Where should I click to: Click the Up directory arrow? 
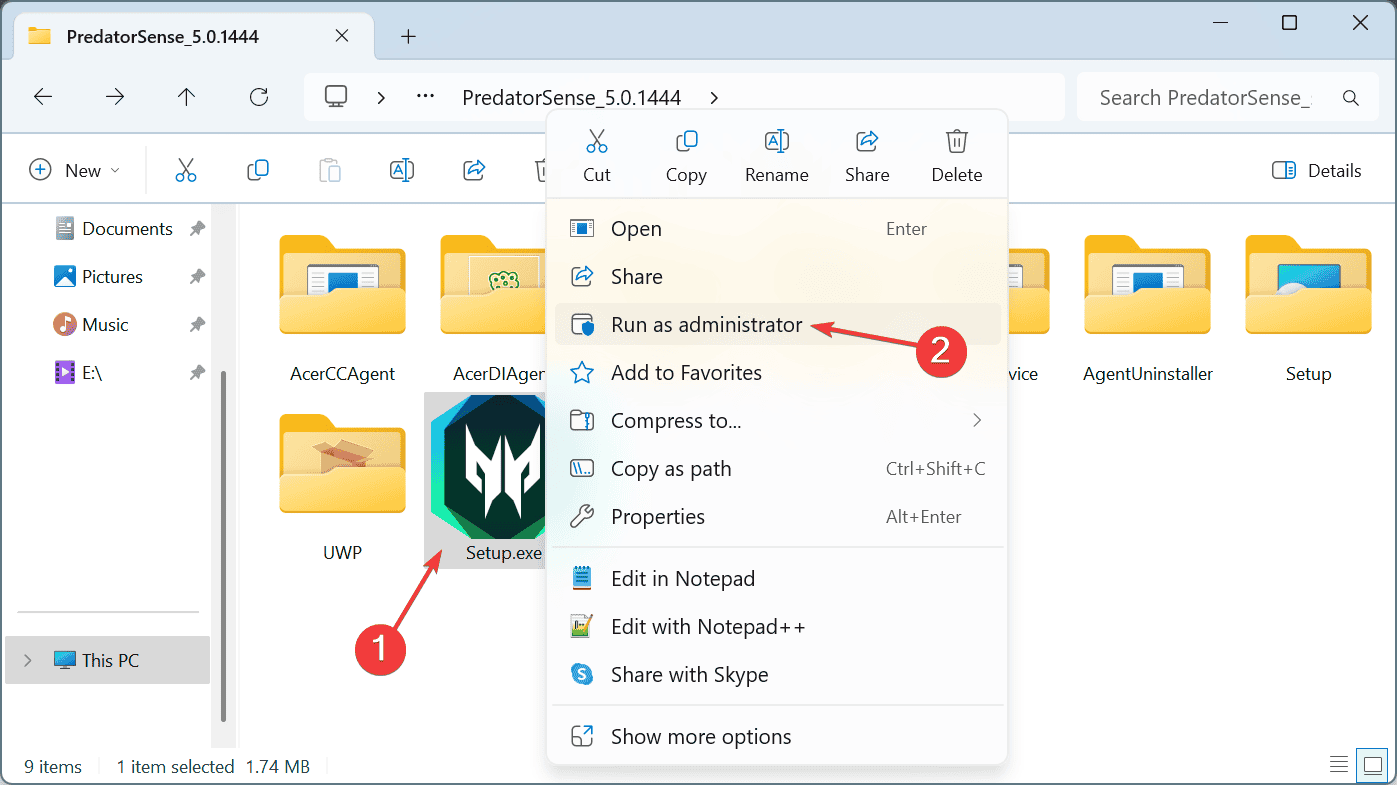[186, 97]
